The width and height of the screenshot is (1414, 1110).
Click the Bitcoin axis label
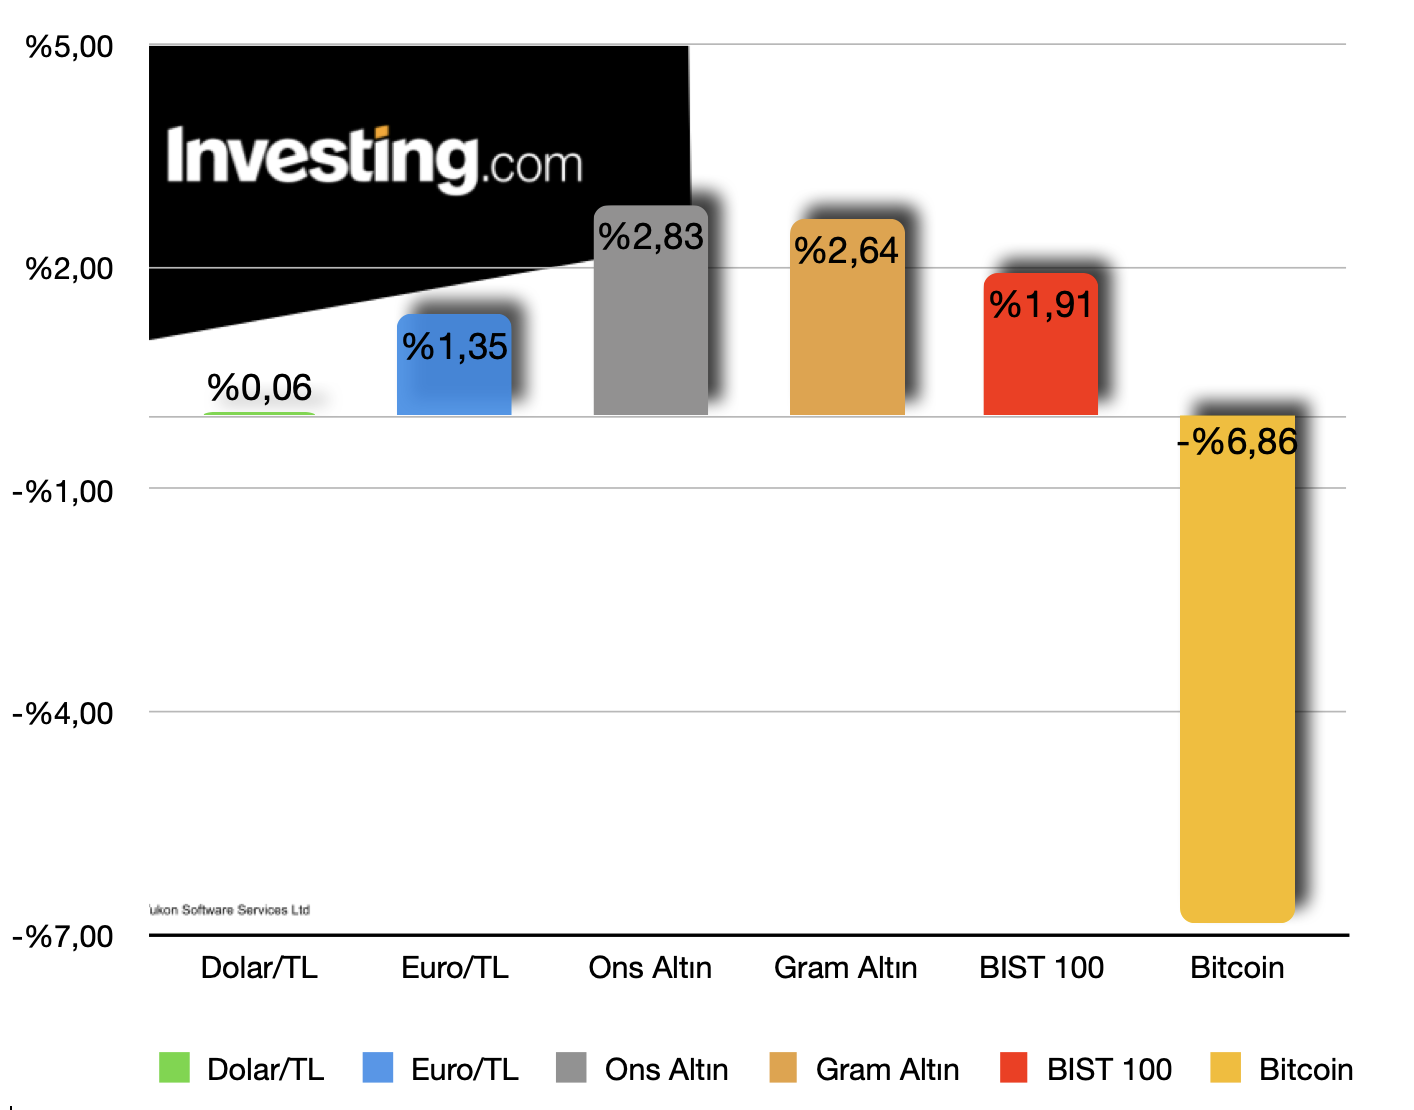pos(1237,968)
